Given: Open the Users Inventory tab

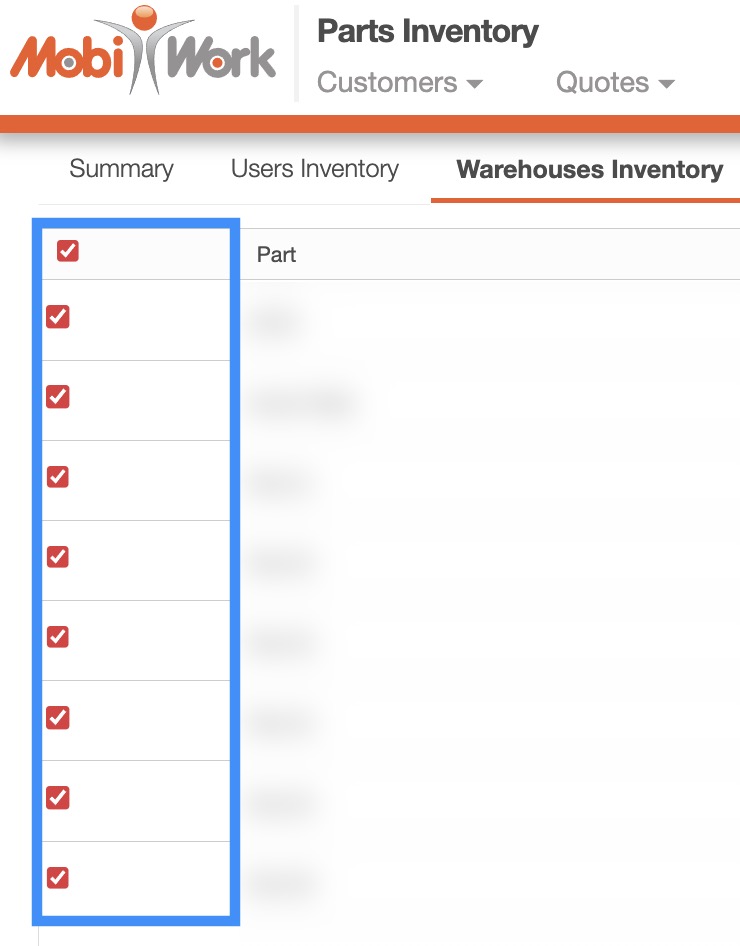Looking at the screenshot, I should pyautogui.click(x=315, y=169).
